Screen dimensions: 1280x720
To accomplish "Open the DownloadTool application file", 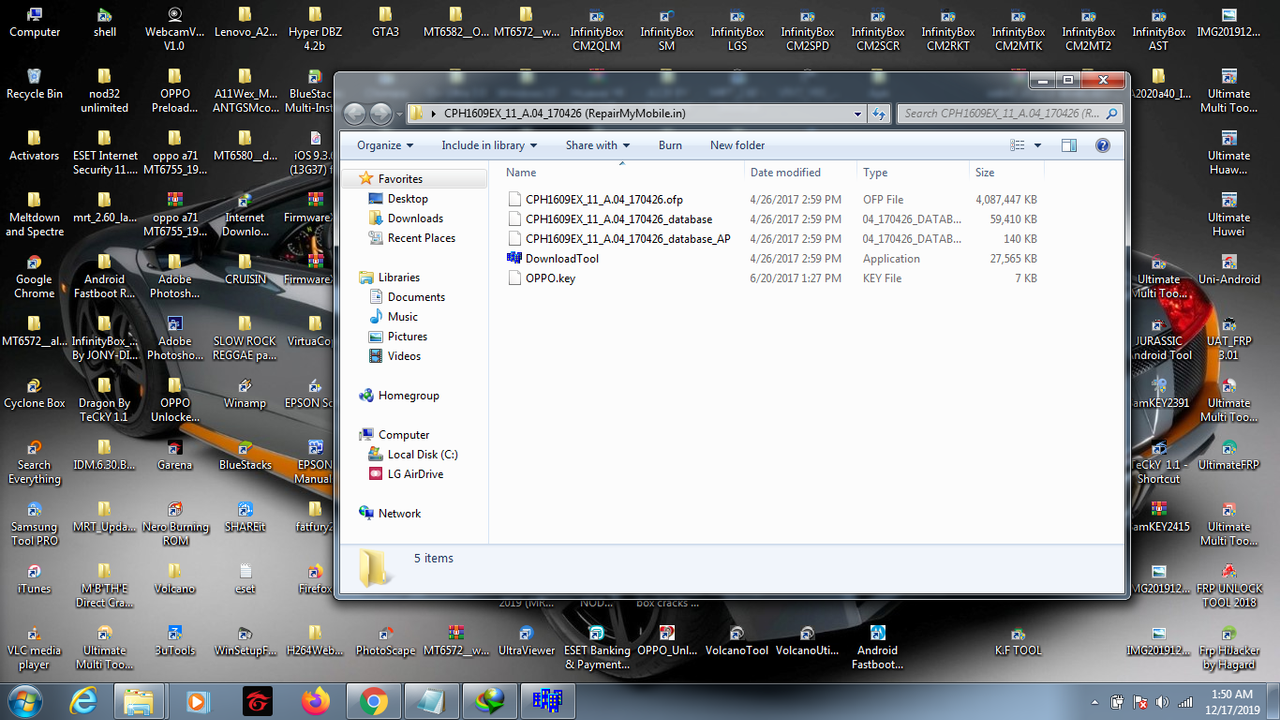I will pos(562,258).
